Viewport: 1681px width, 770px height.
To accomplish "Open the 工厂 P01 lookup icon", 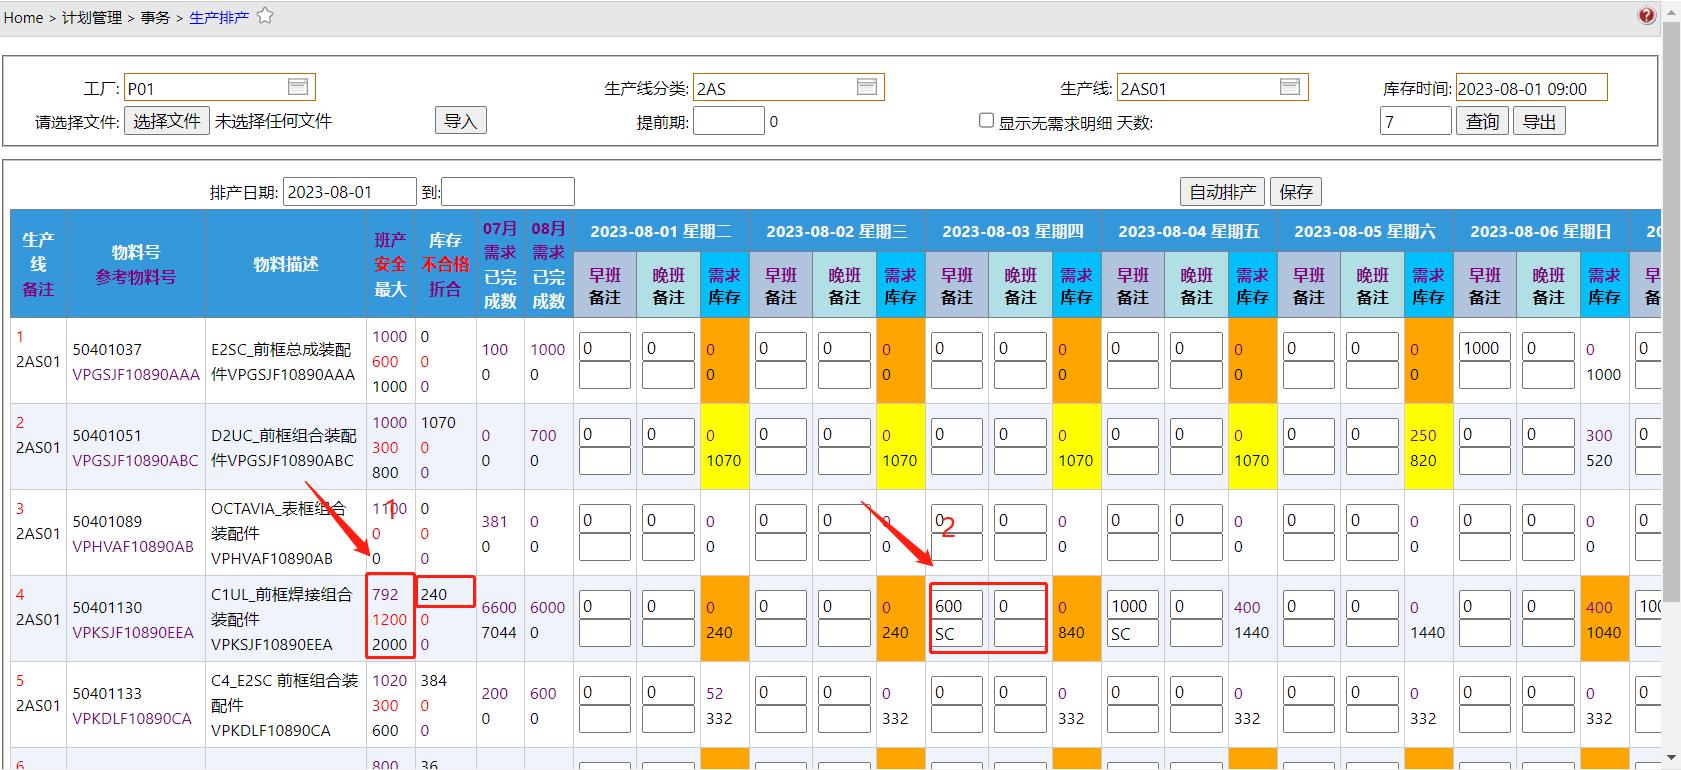I will 298,86.
